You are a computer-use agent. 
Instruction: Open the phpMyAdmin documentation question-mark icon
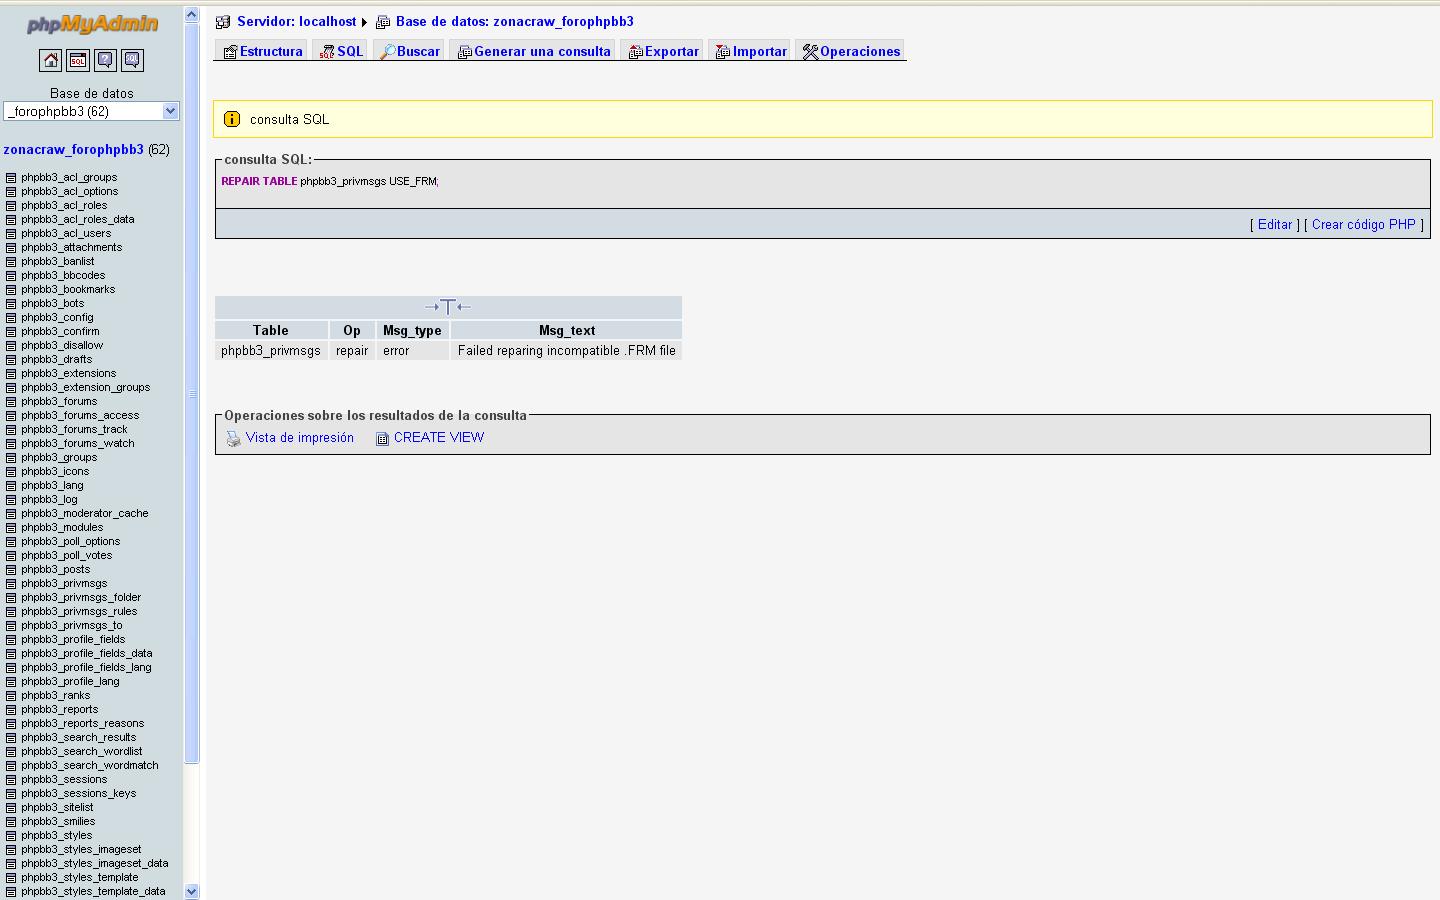point(105,61)
